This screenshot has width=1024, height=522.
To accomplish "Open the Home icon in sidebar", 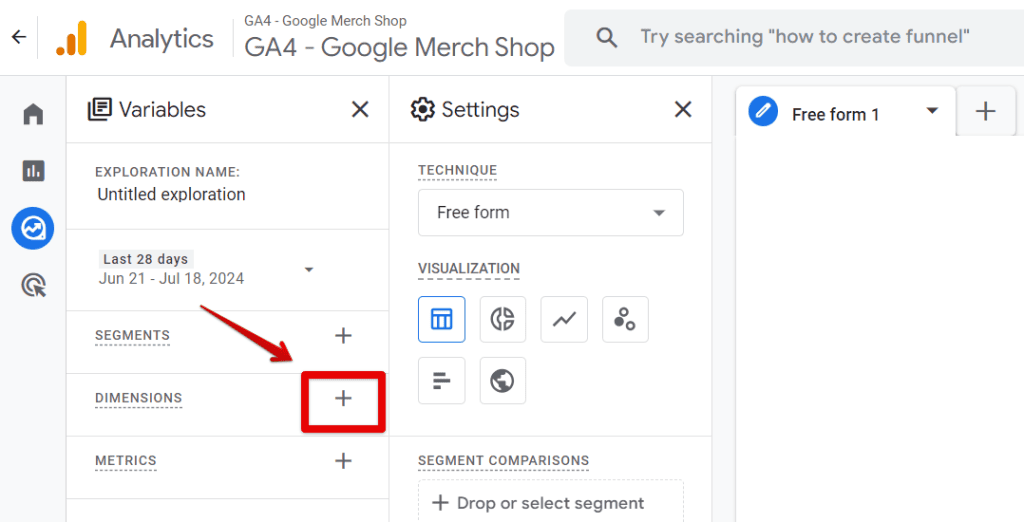I will point(33,114).
